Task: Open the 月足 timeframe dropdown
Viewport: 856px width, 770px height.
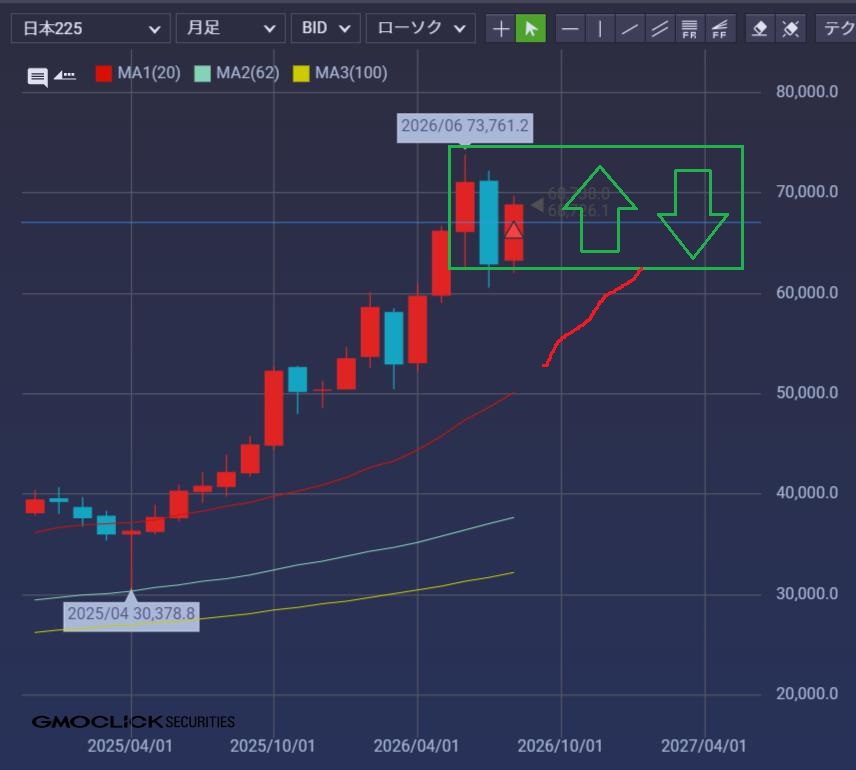Action: 230,28
